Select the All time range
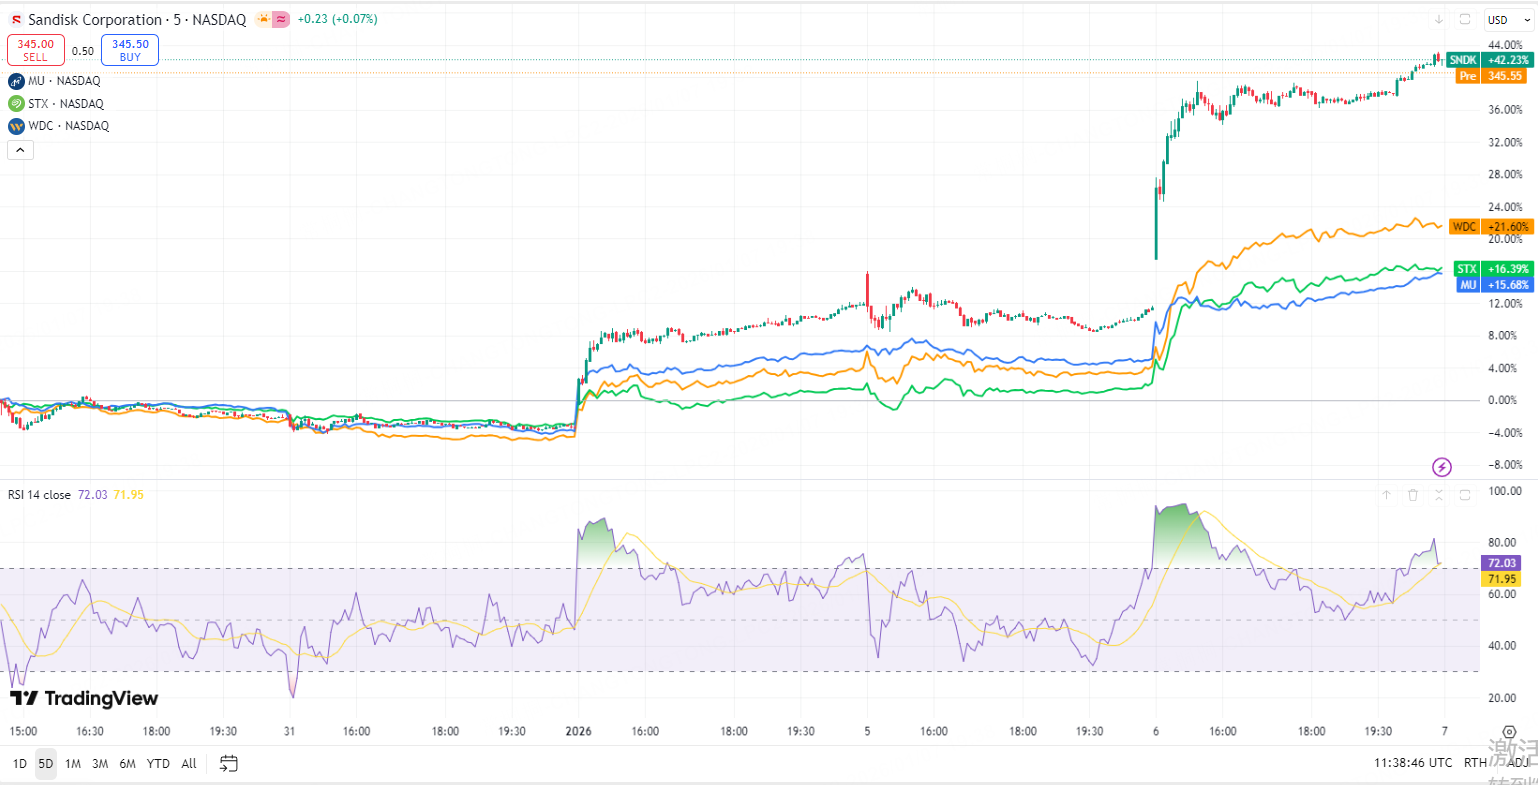 point(189,763)
